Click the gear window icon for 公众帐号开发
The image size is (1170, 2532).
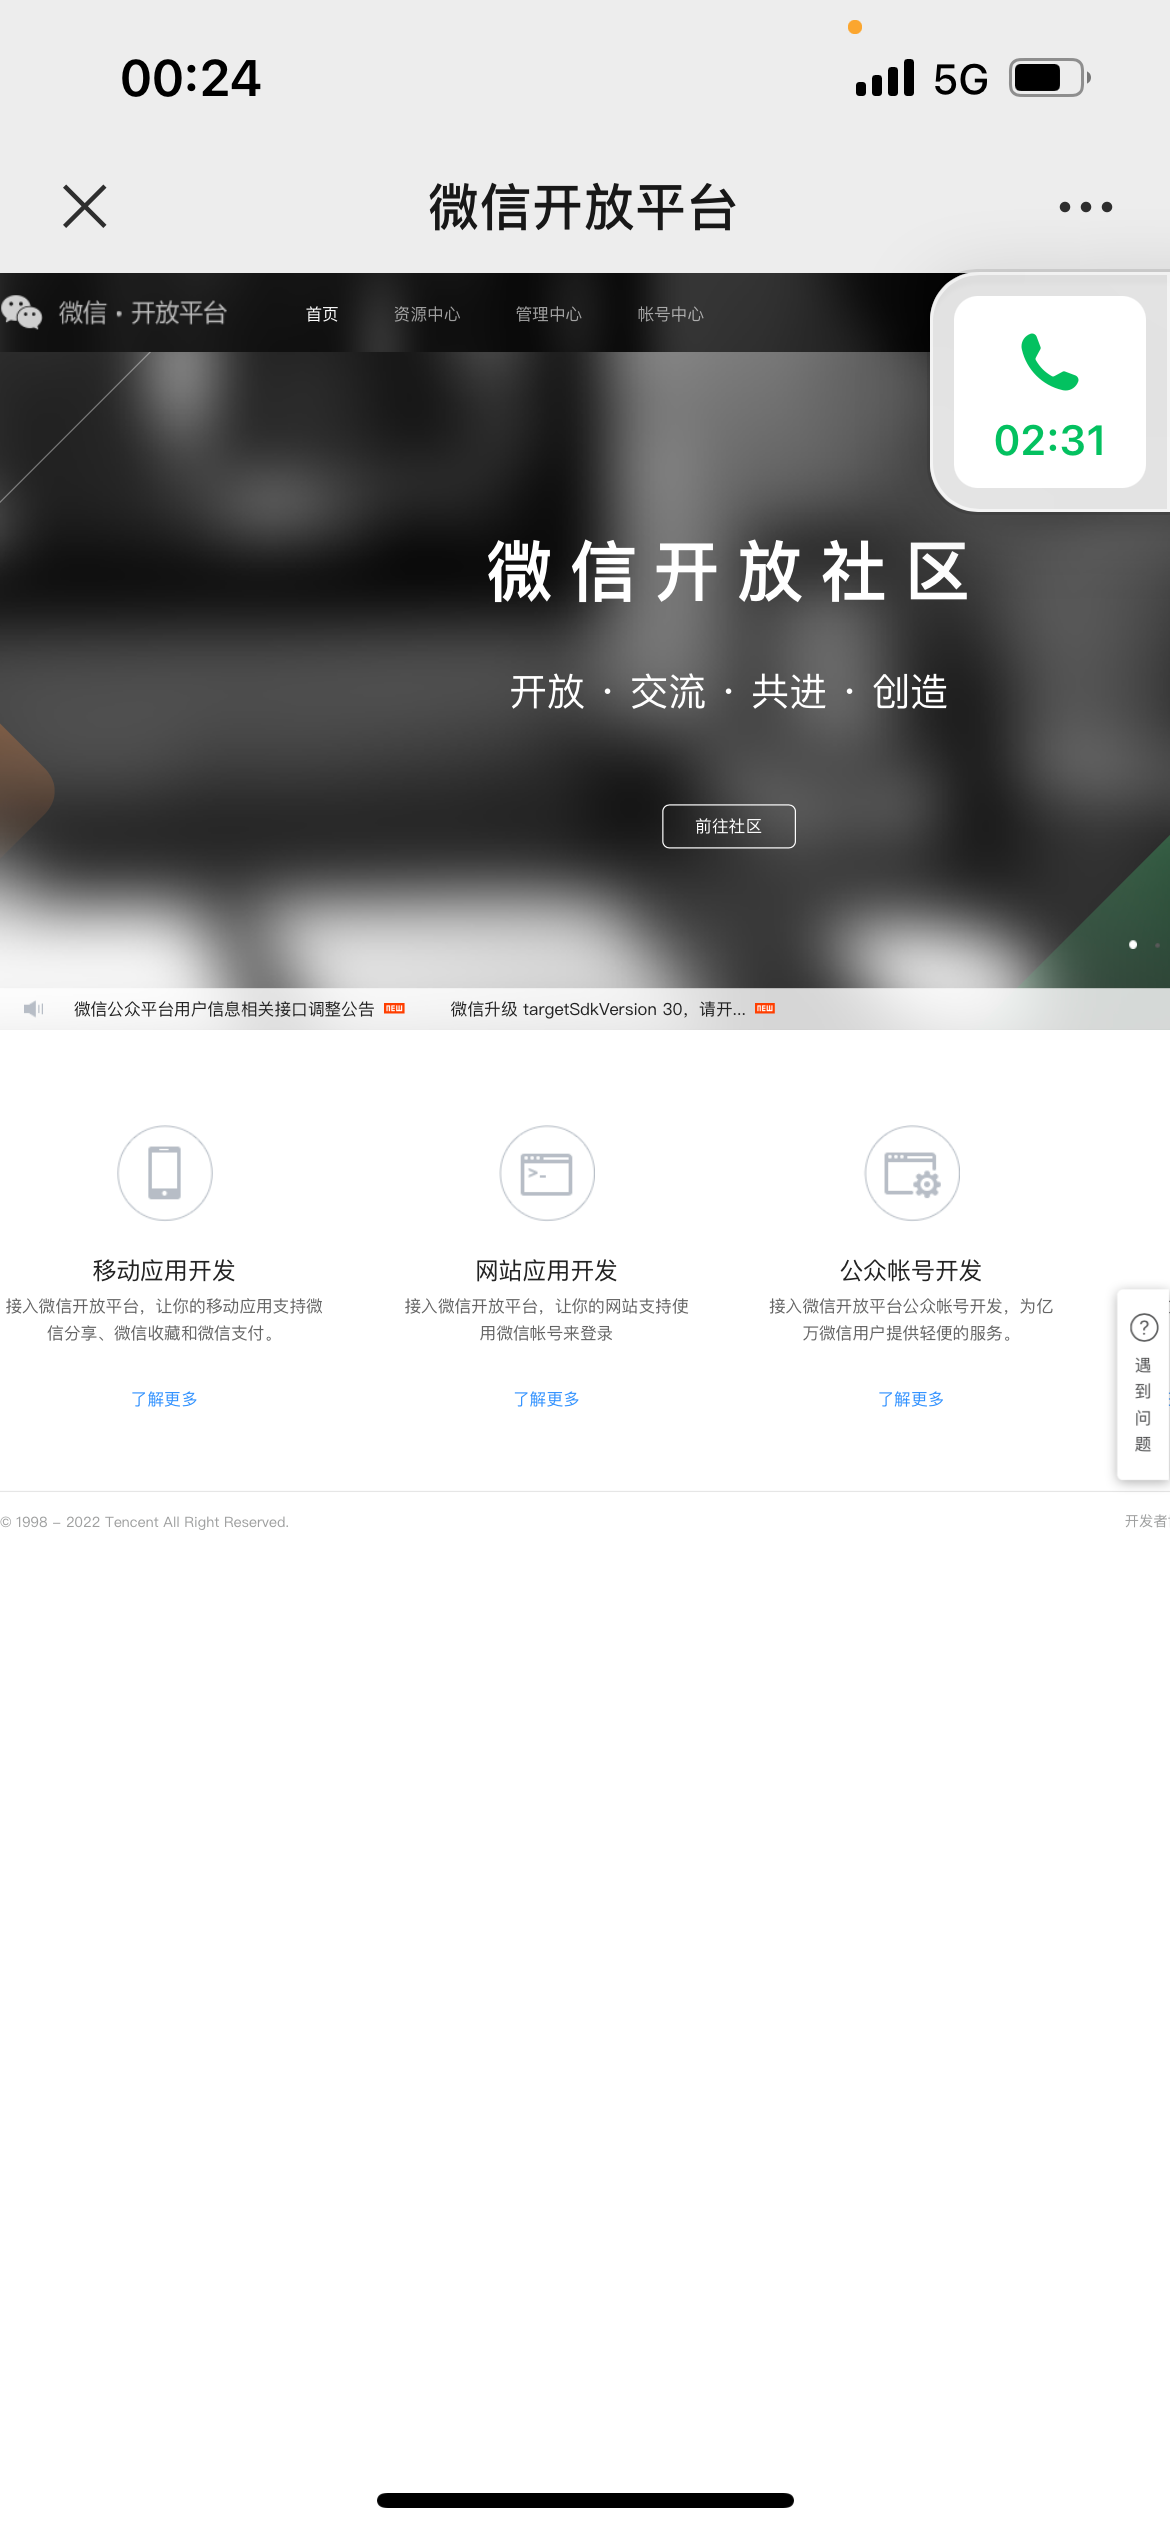(912, 1173)
